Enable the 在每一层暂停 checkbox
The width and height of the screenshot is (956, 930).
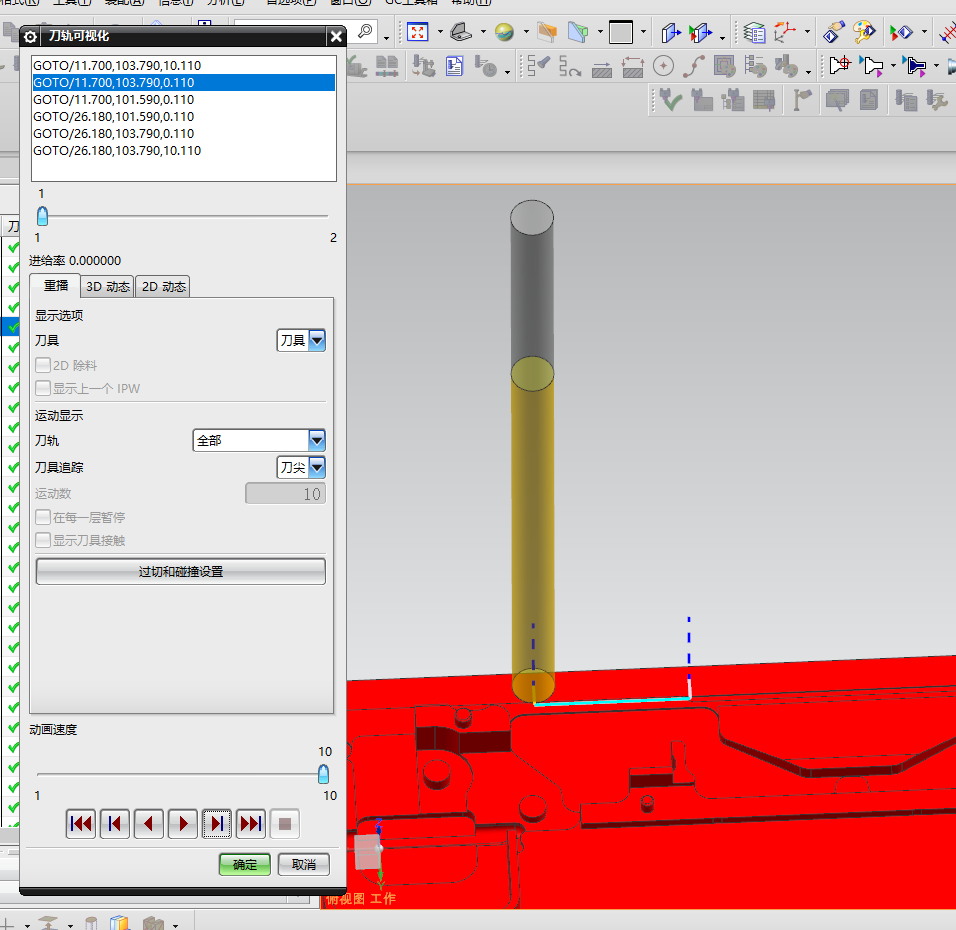click(x=43, y=518)
